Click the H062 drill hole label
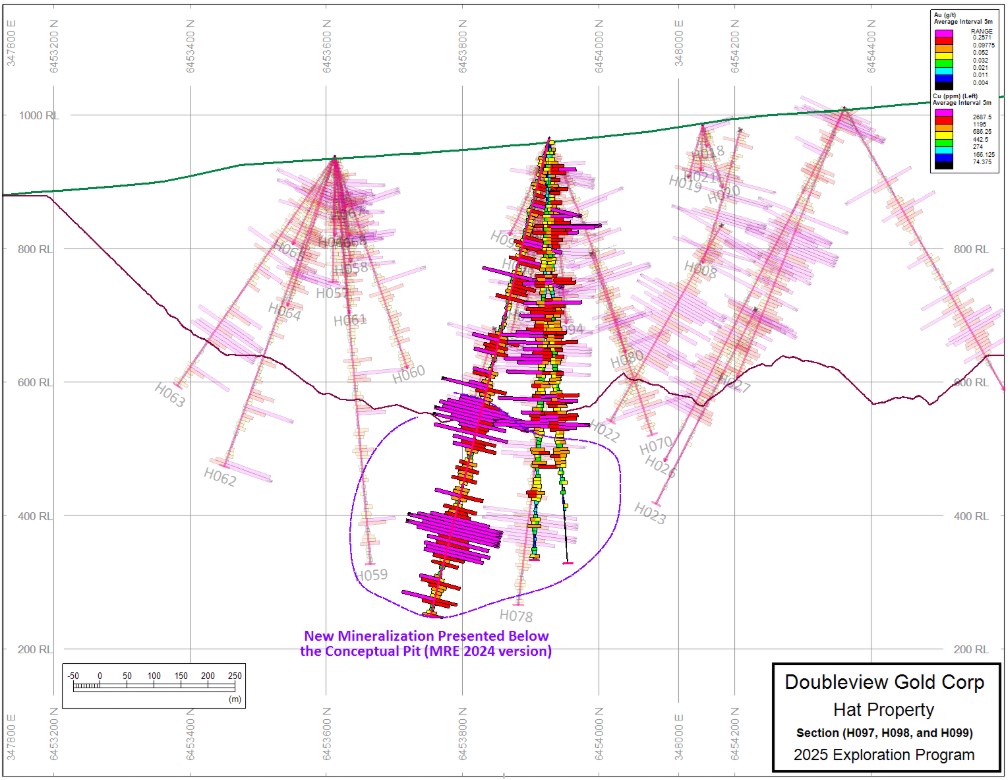The height and width of the screenshot is (780, 1008). pos(220,477)
